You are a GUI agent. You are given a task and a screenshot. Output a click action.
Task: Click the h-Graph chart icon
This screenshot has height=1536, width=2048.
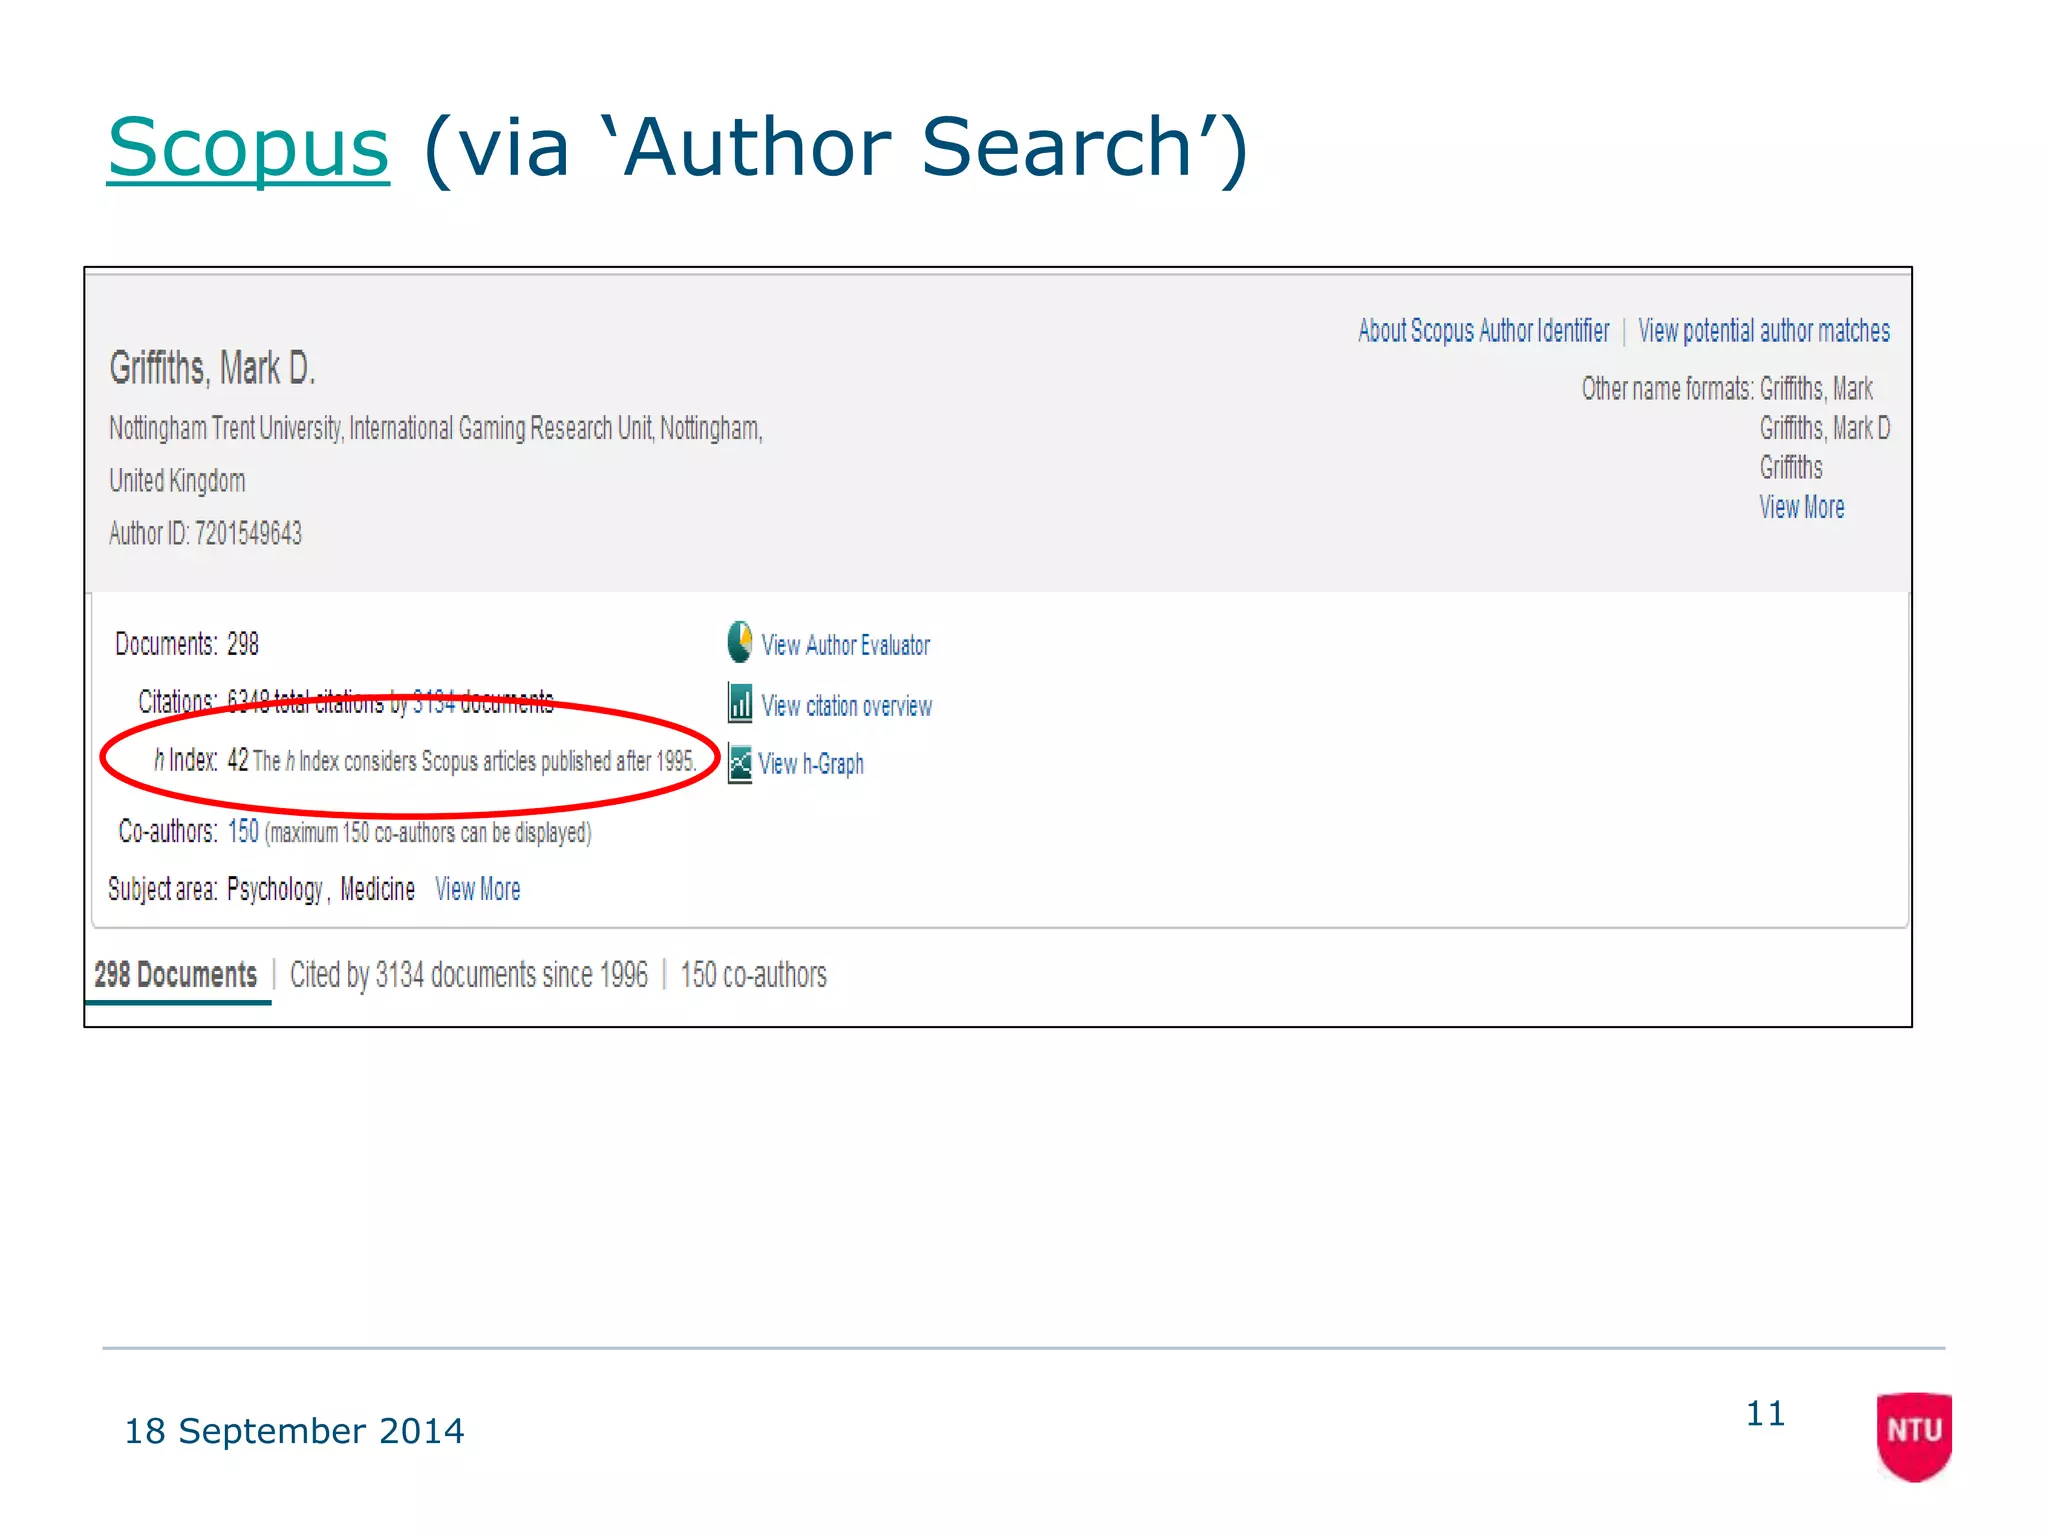tap(740, 764)
